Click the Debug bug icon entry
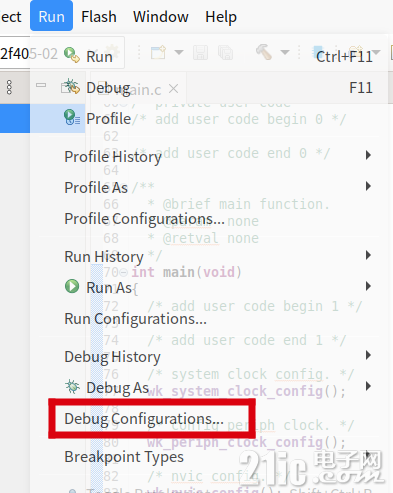393x493 pixels. click(x=72, y=87)
